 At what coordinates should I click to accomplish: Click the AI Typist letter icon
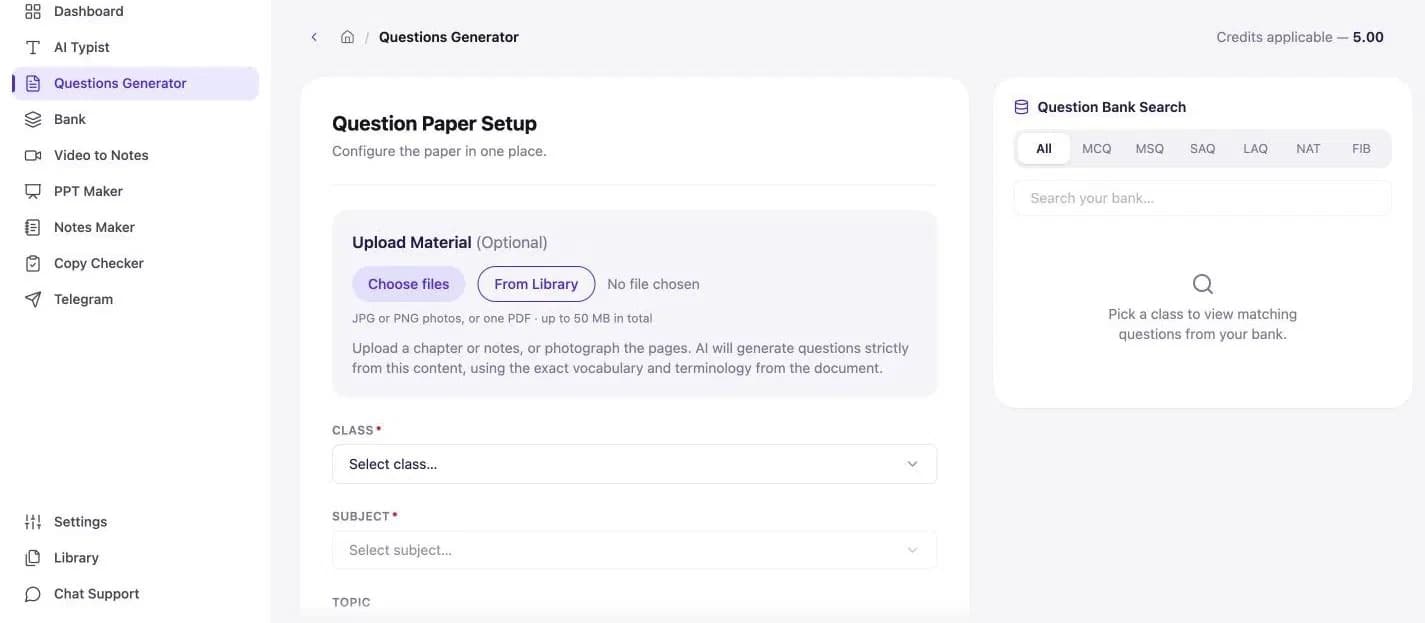coord(33,47)
